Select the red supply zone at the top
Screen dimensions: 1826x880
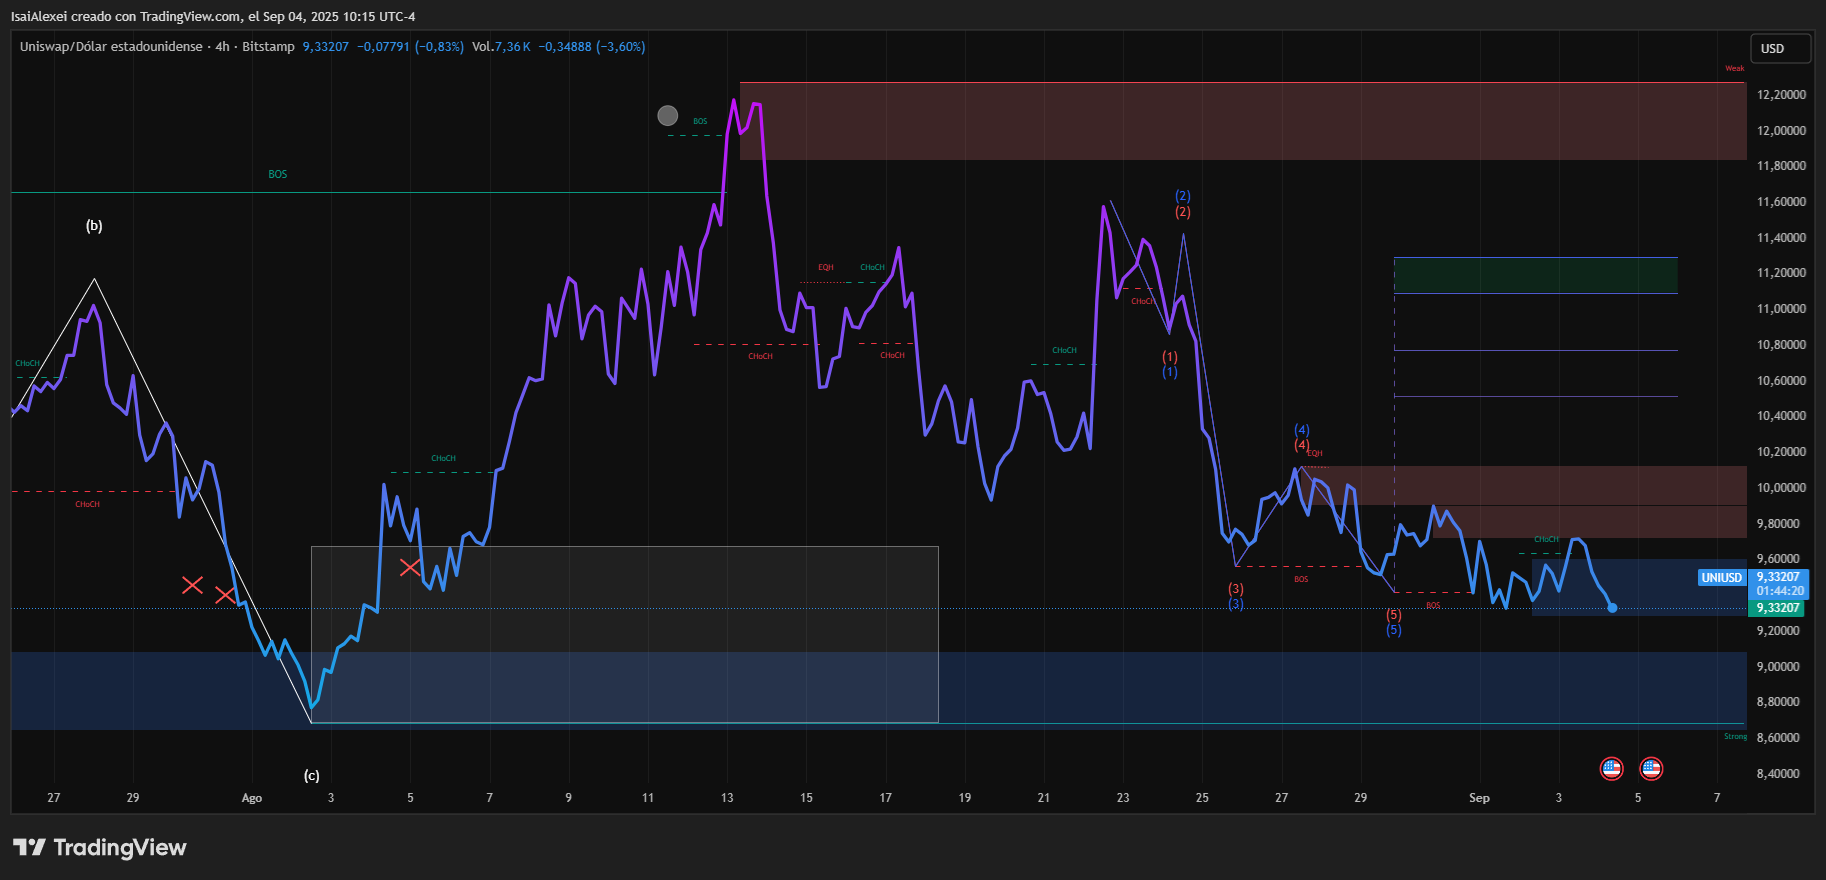(x=1243, y=121)
